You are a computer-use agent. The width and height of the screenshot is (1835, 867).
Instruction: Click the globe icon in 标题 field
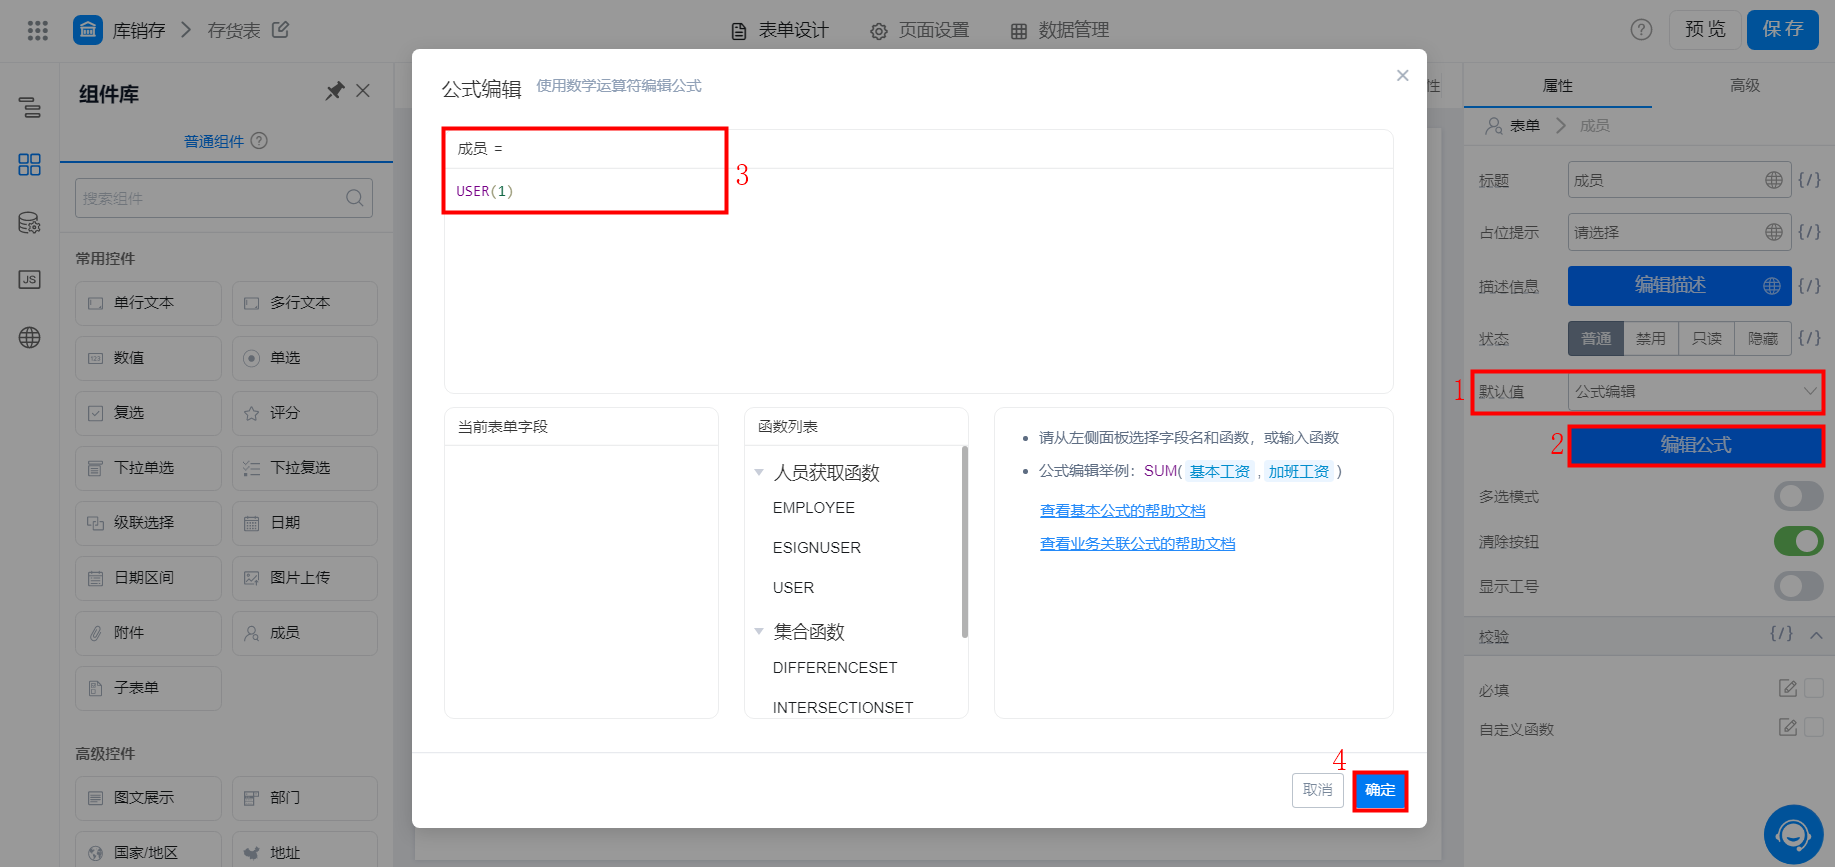click(1773, 180)
